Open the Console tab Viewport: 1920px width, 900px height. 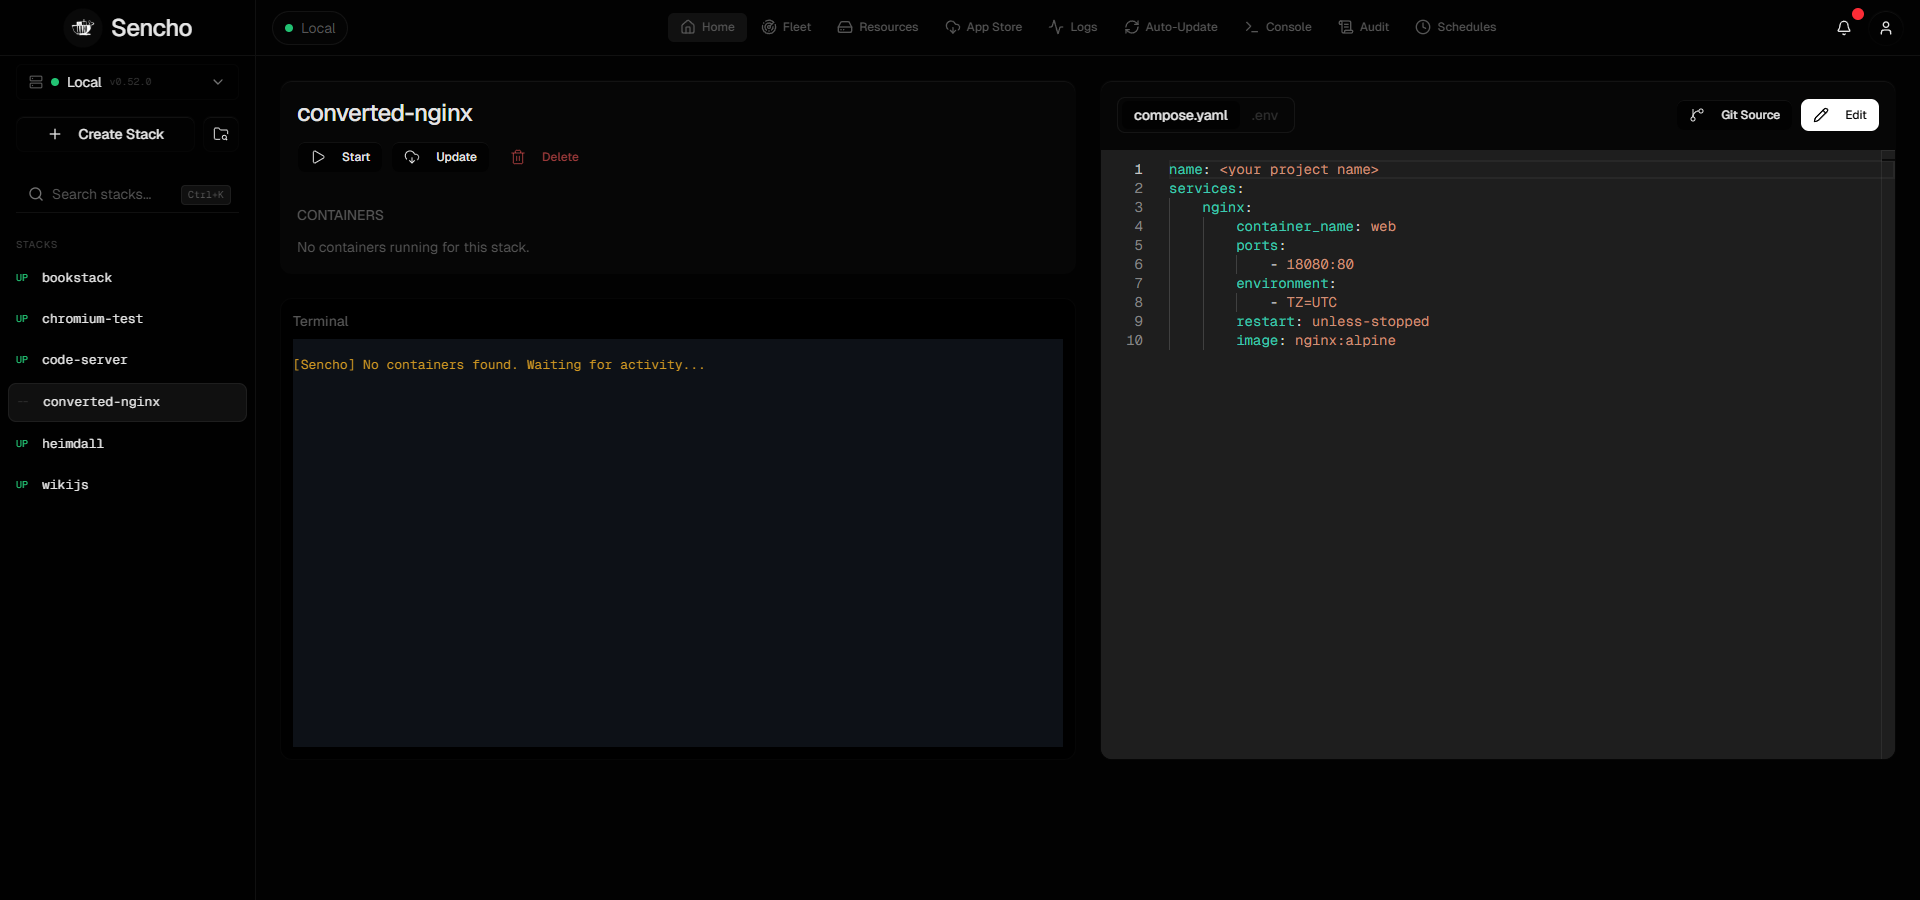tap(1278, 27)
